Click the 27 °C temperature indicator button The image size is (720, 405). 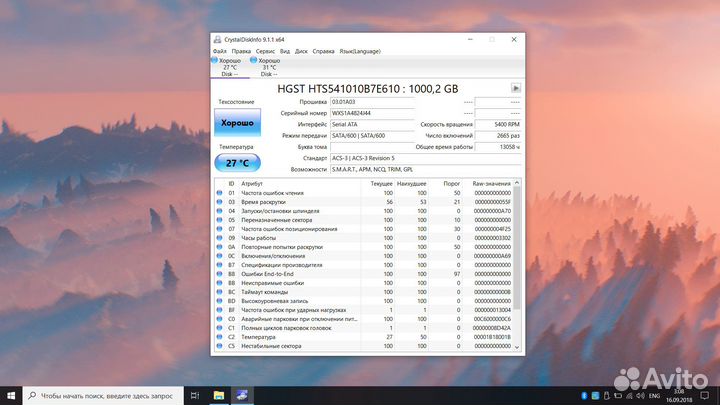click(237, 163)
